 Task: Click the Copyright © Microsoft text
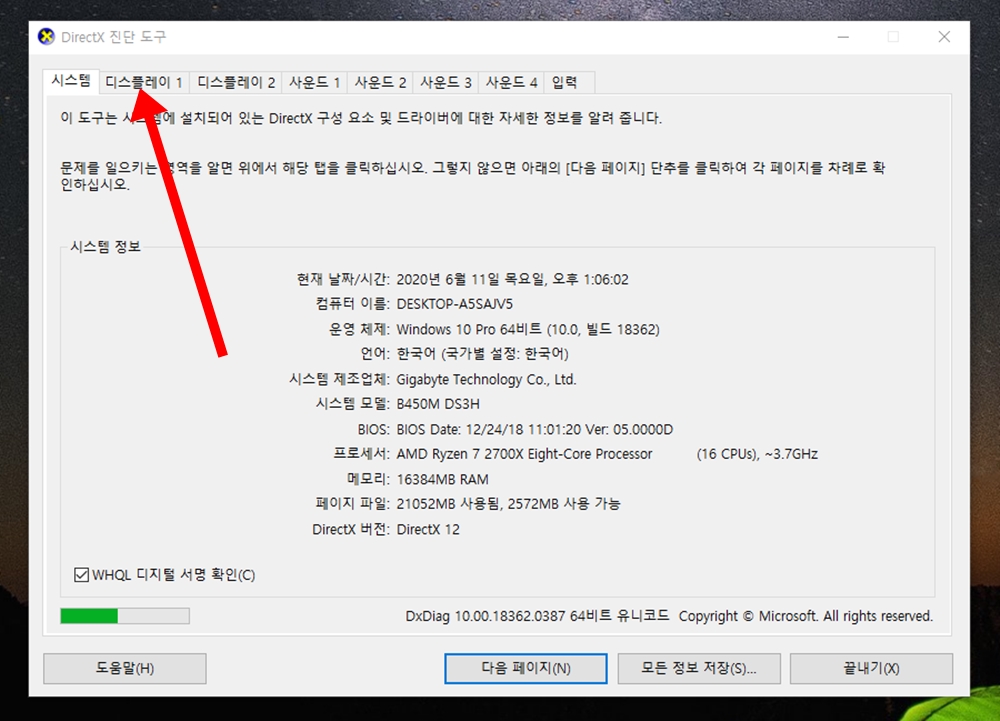[x=805, y=616]
